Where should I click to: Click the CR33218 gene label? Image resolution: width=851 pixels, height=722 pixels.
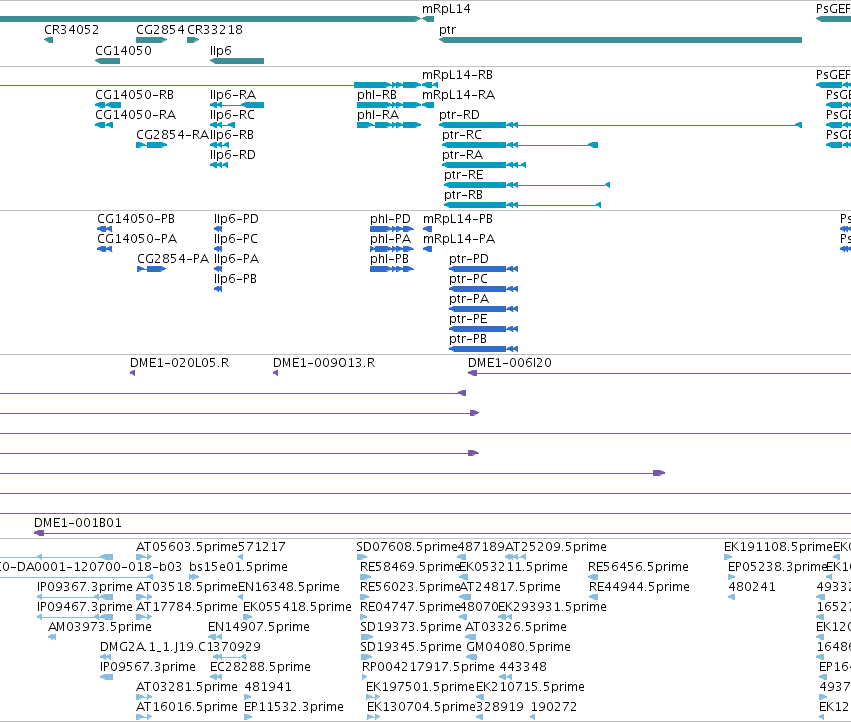(215, 30)
